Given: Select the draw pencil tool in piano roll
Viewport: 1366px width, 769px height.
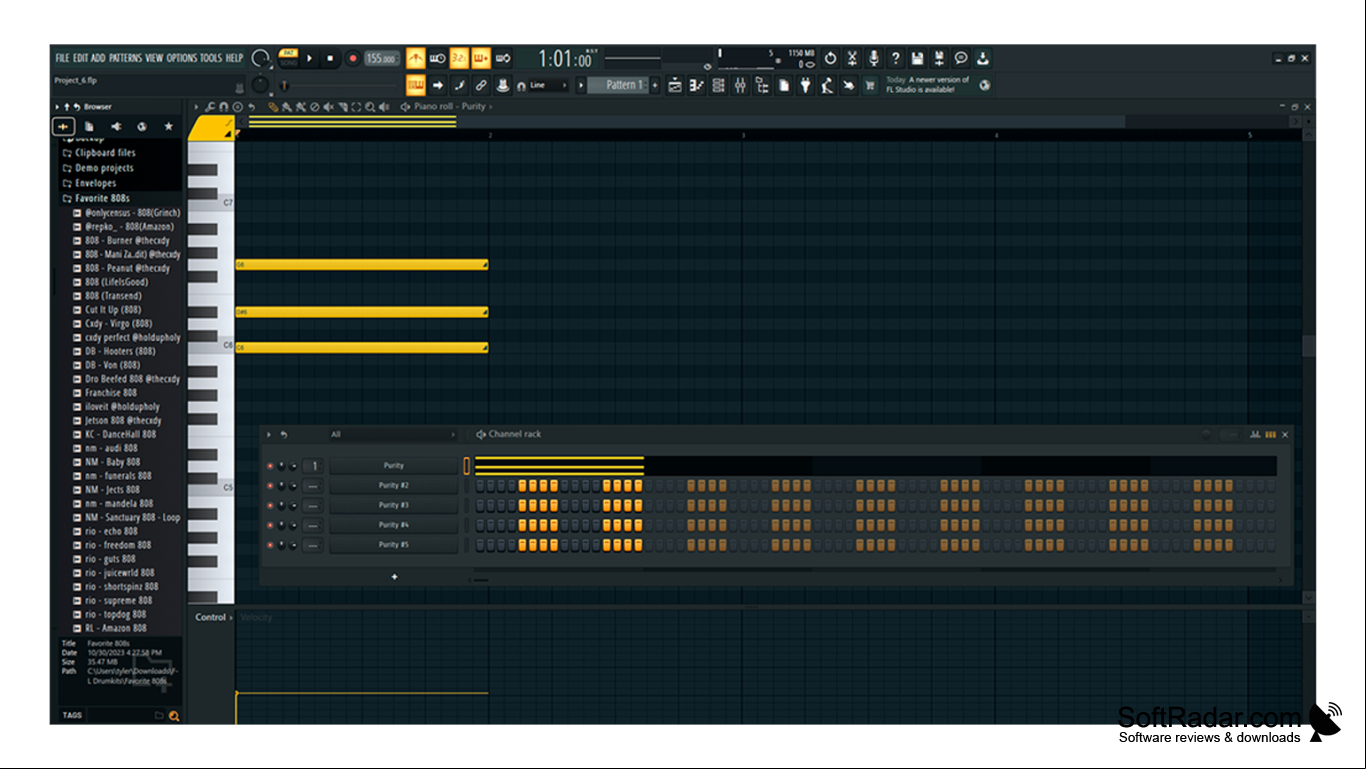Looking at the screenshot, I should [x=272, y=107].
